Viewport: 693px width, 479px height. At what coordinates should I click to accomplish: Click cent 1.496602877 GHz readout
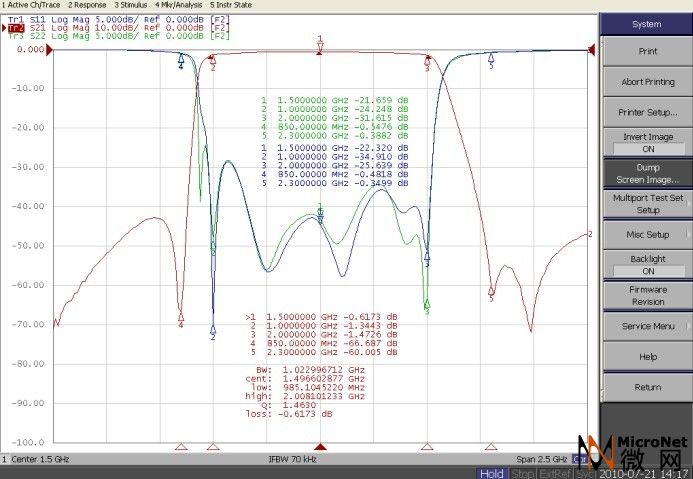pos(305,379)
